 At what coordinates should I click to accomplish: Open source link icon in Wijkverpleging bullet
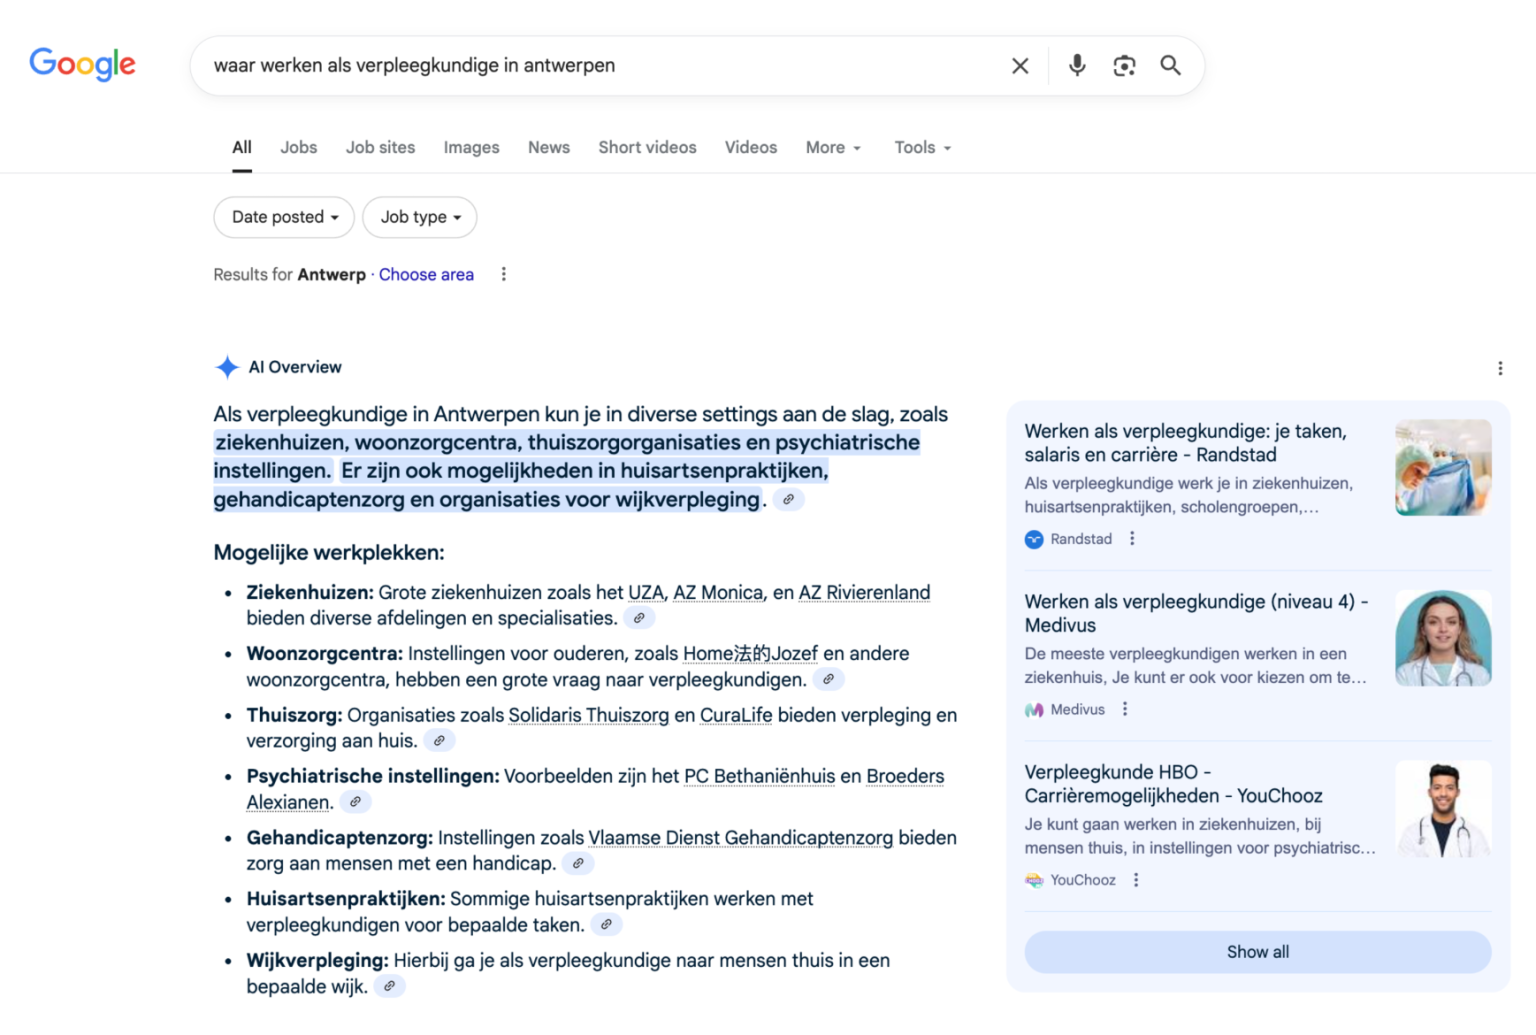click(389, 986)
